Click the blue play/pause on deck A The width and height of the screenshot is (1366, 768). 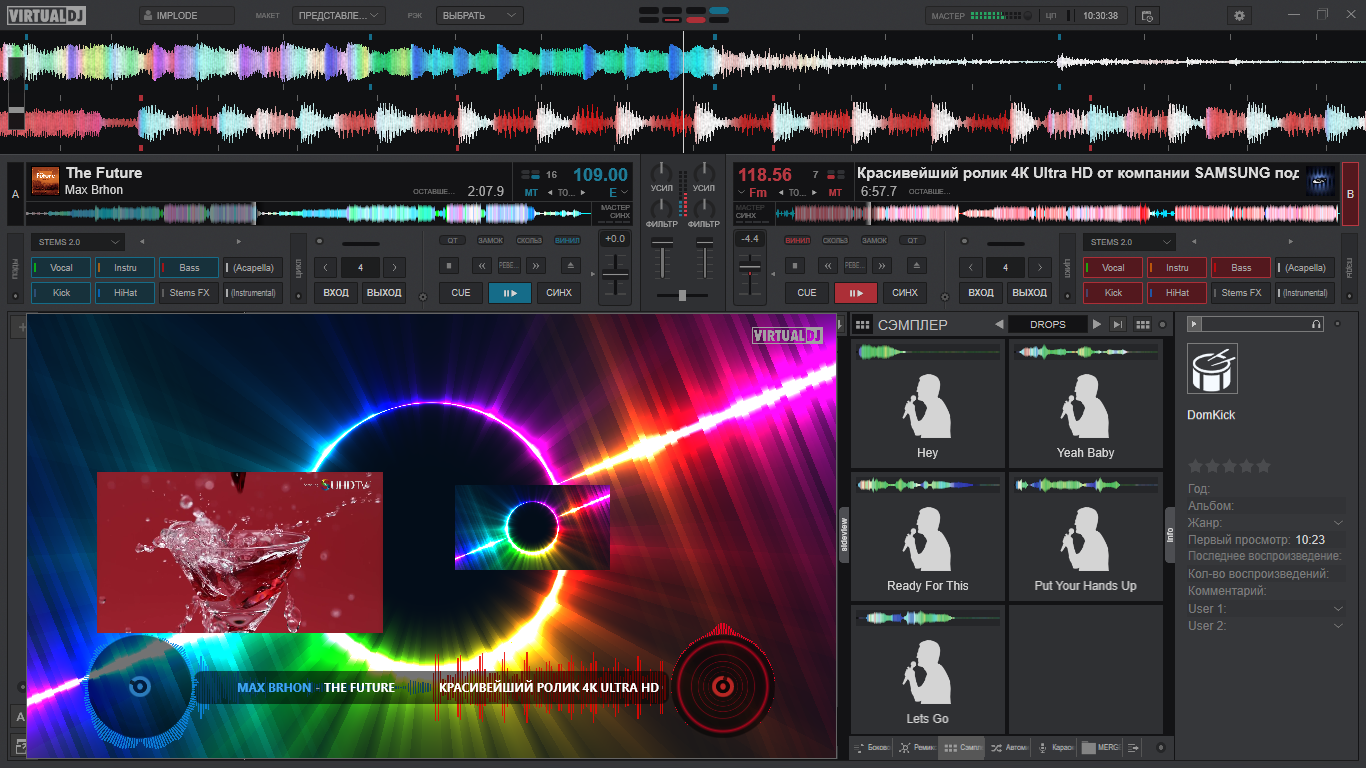click(x=510, y=293)
